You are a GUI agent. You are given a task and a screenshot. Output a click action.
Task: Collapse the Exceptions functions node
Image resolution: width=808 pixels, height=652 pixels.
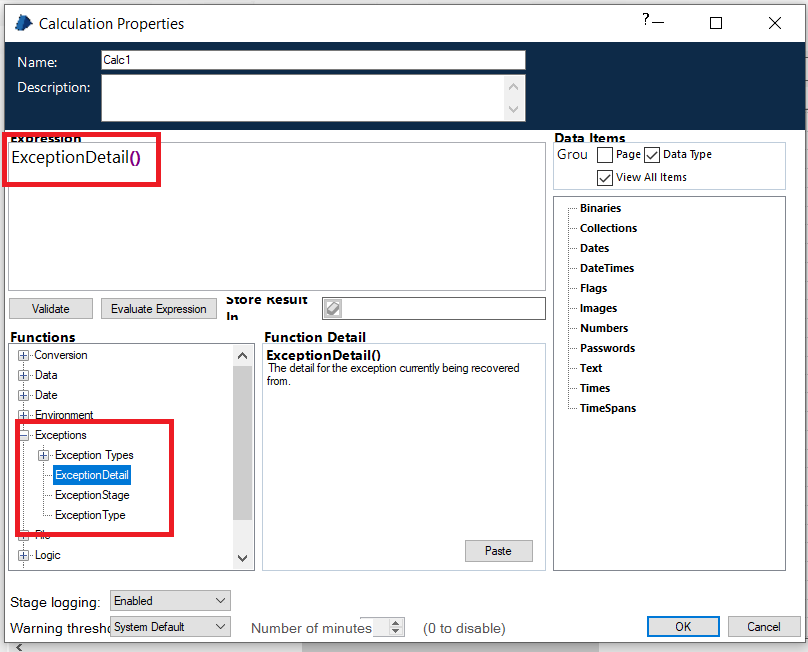point(24,435)
